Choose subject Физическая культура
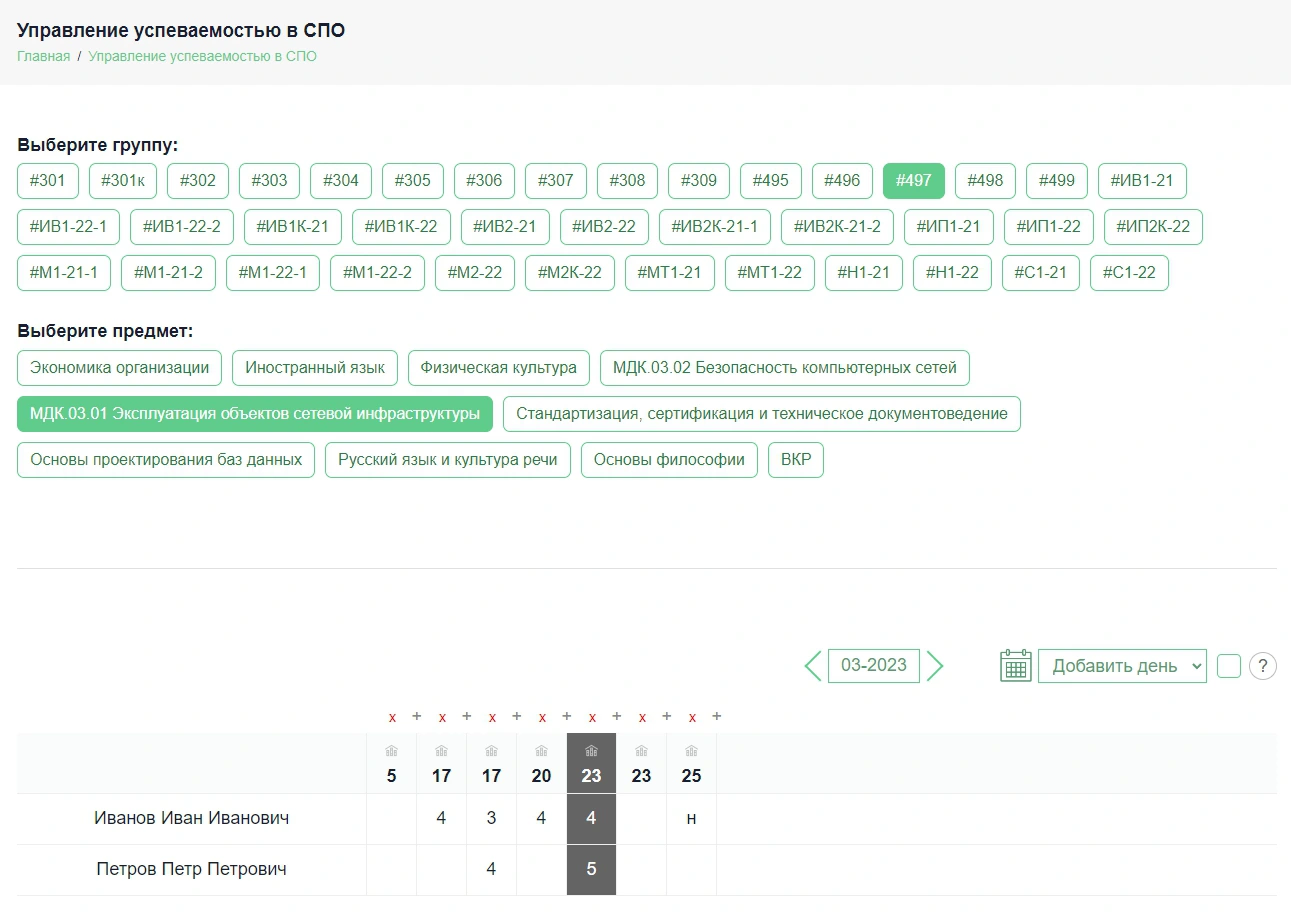 499,368
